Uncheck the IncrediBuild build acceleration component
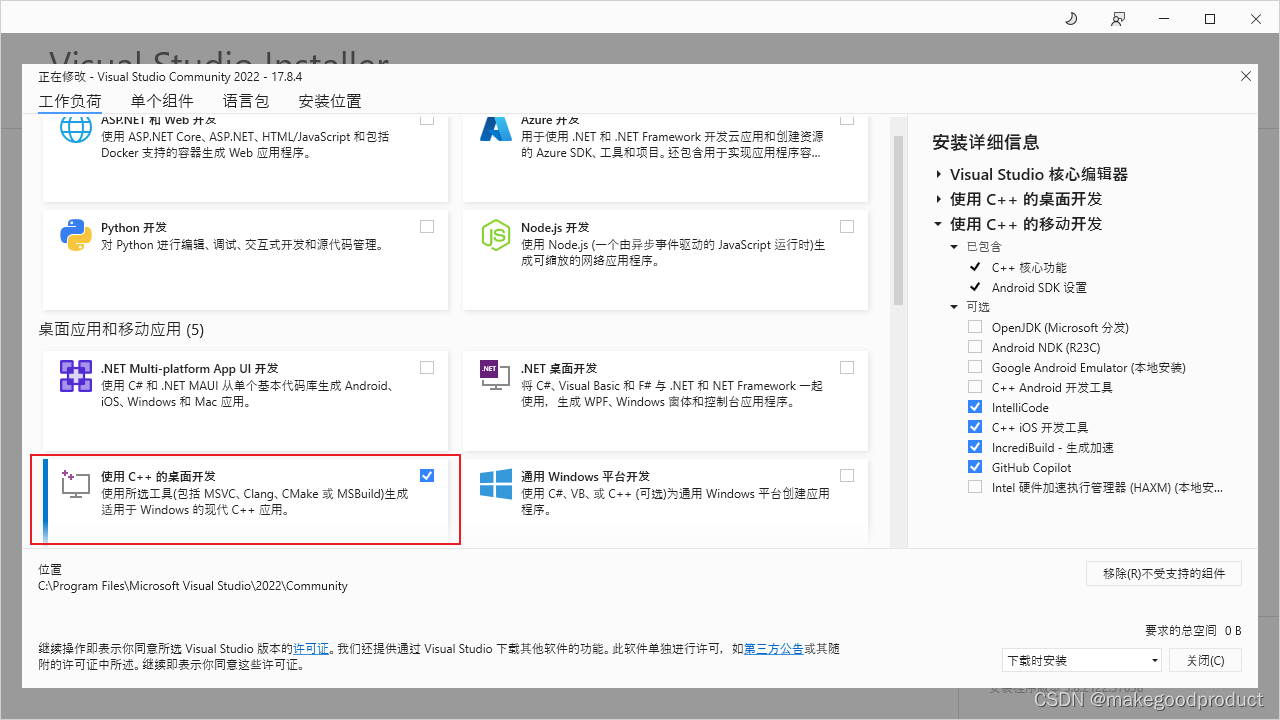 coord(975,447)
